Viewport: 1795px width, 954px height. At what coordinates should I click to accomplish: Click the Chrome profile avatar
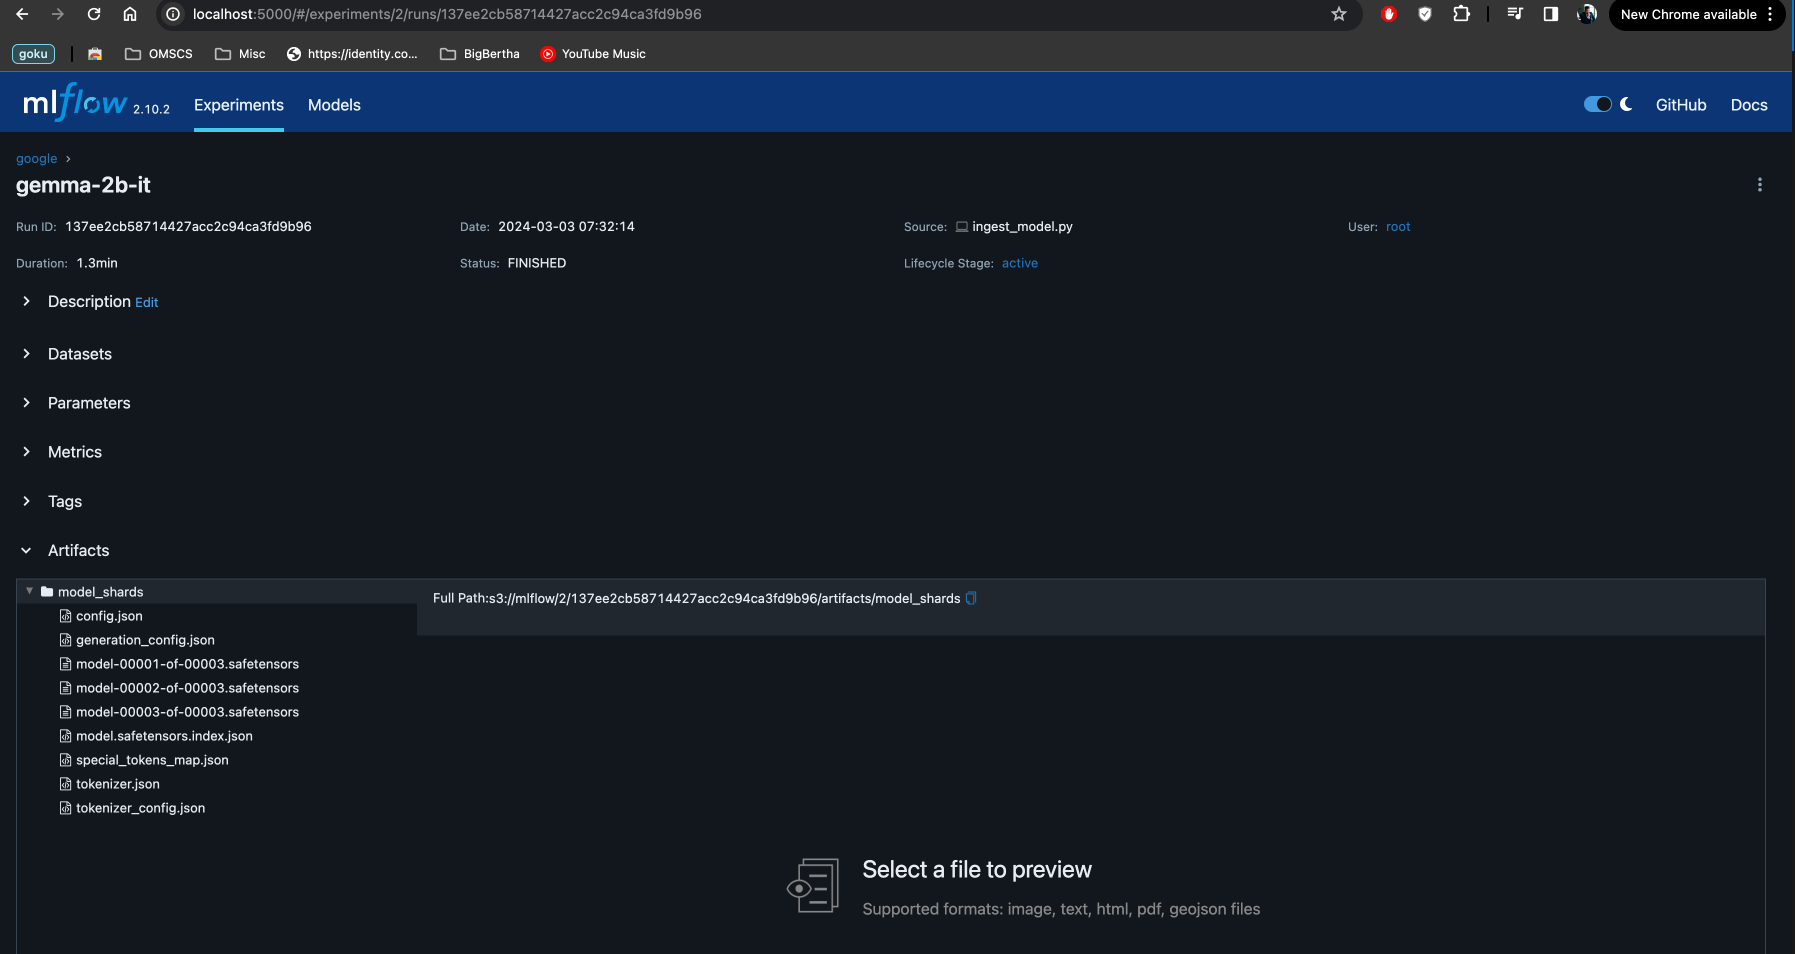pyautogui.click(x=1587, y=14)
